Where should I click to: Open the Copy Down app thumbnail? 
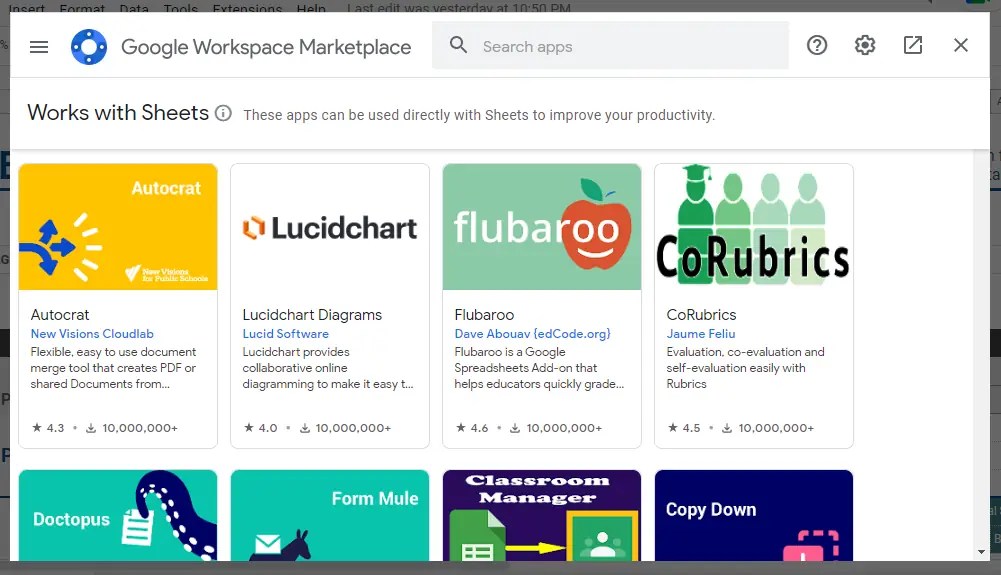pos(754,516)
